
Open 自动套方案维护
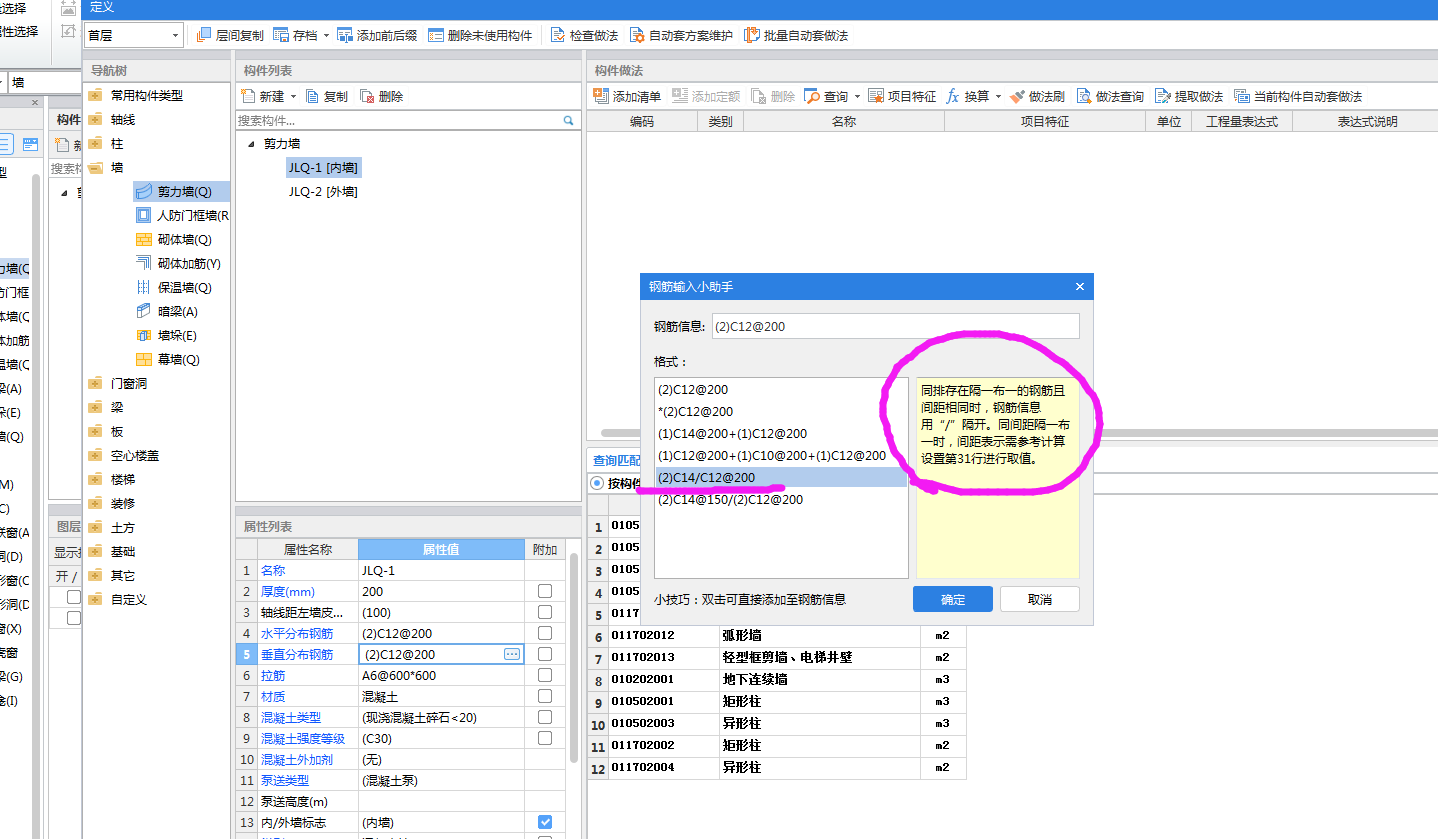point(681,35)
